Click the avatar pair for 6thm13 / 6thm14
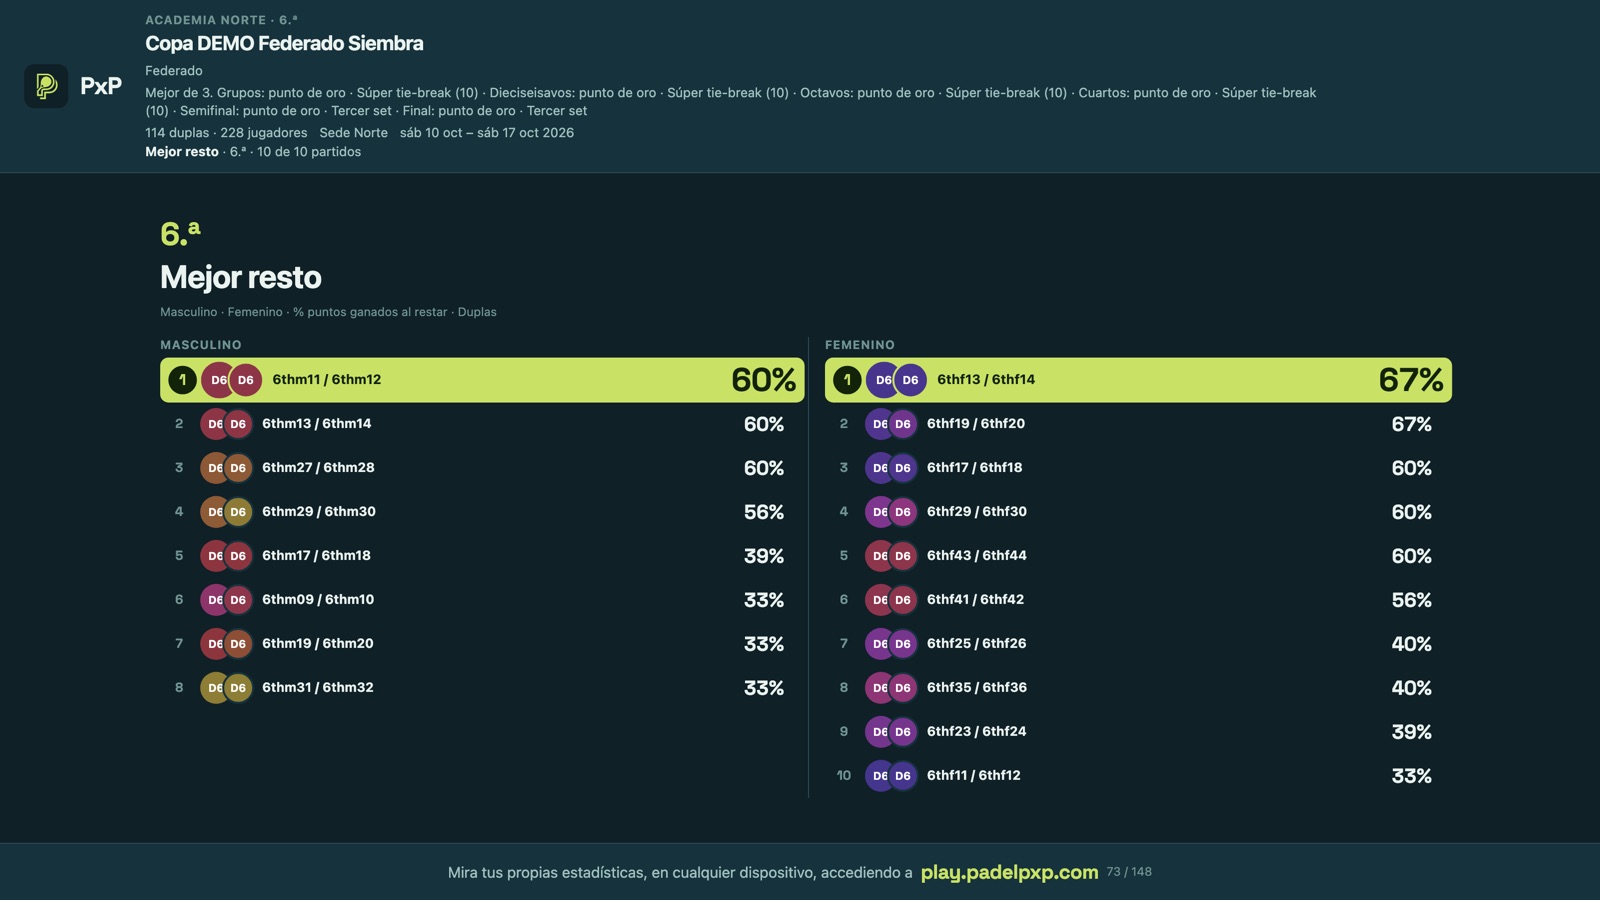1600x900 pixels. [x=226, y=424]
